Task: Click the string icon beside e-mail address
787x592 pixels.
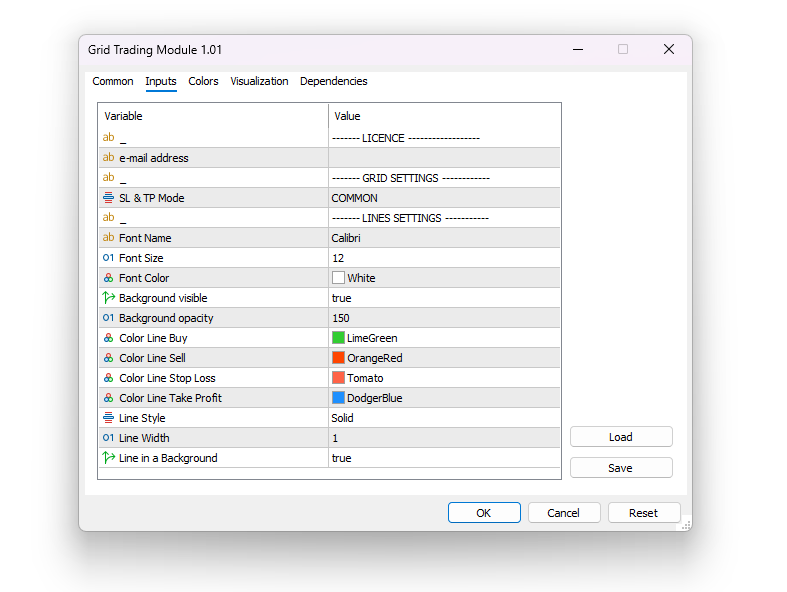Action: point(108,158)
